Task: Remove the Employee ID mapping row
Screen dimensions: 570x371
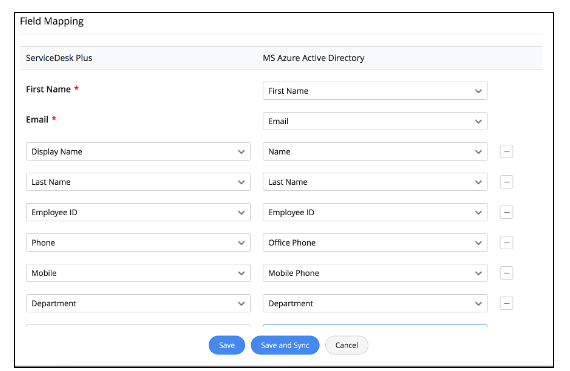Action: [x=506, y=212]
